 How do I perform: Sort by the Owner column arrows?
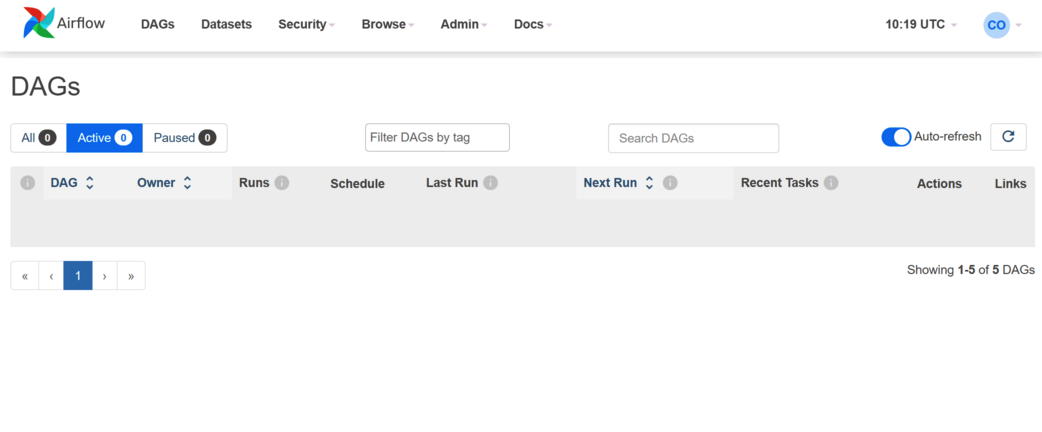pos(187,183)
